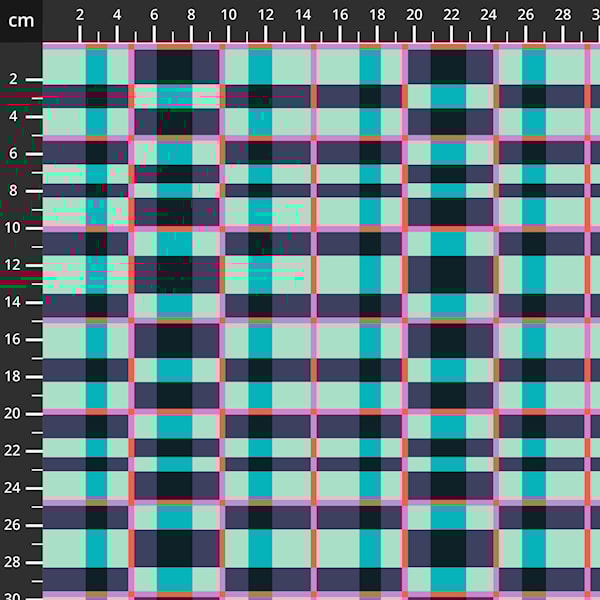Click the 18 mark on the top ruler
600x600 pixels.
[x=377, y=15]
